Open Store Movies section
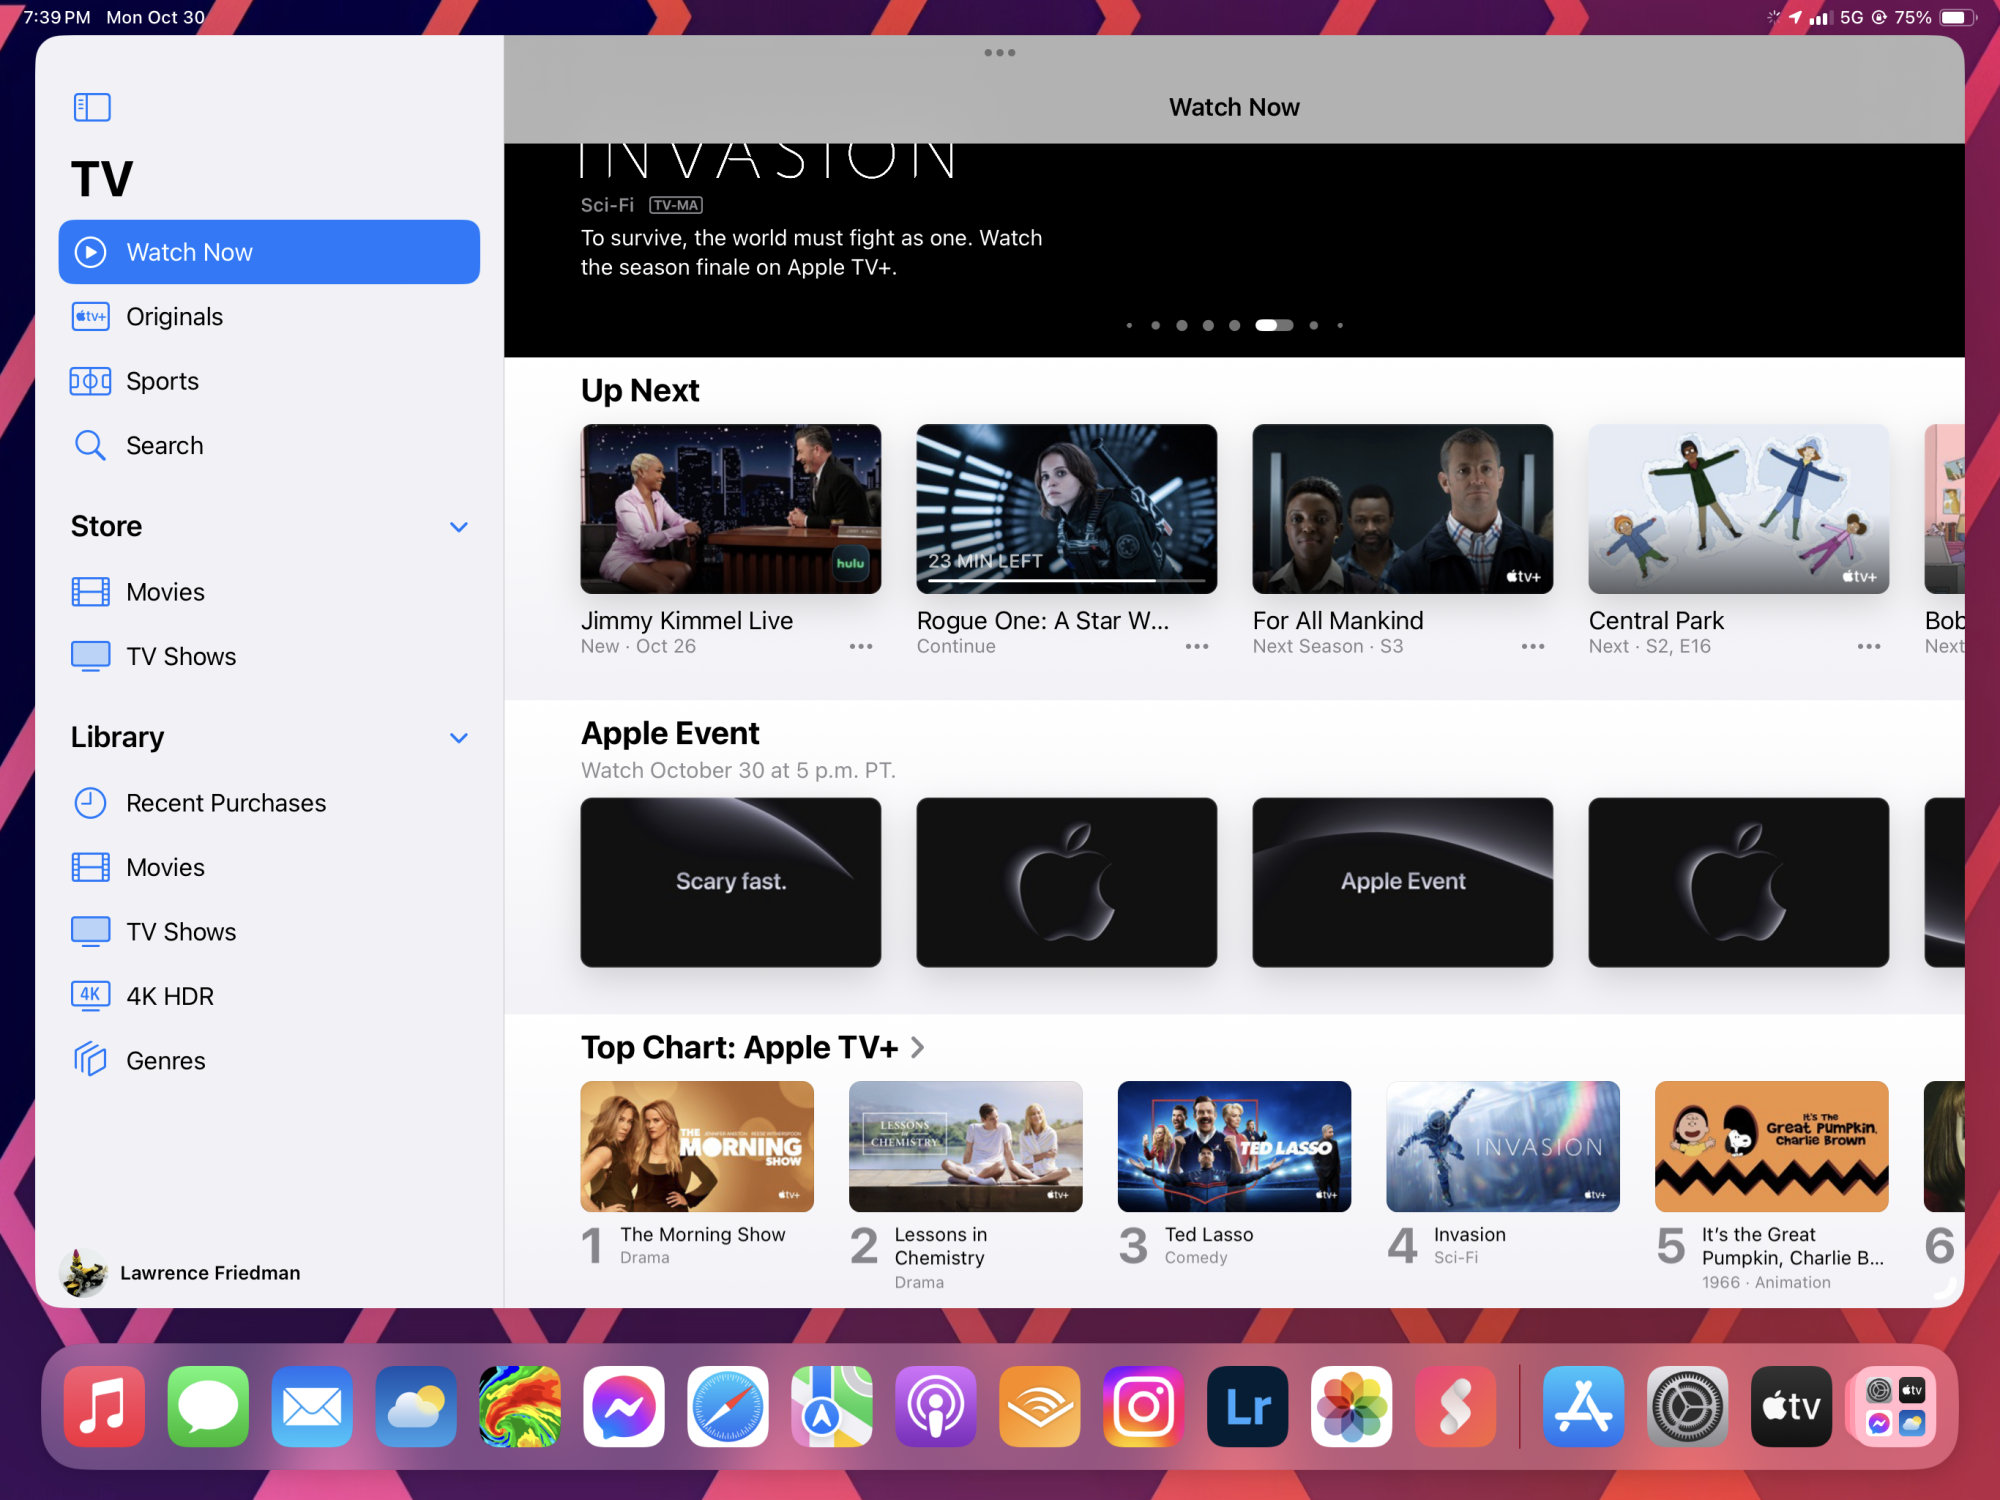This screenshot has width=2000, height=1500. (x=165, y=592)
